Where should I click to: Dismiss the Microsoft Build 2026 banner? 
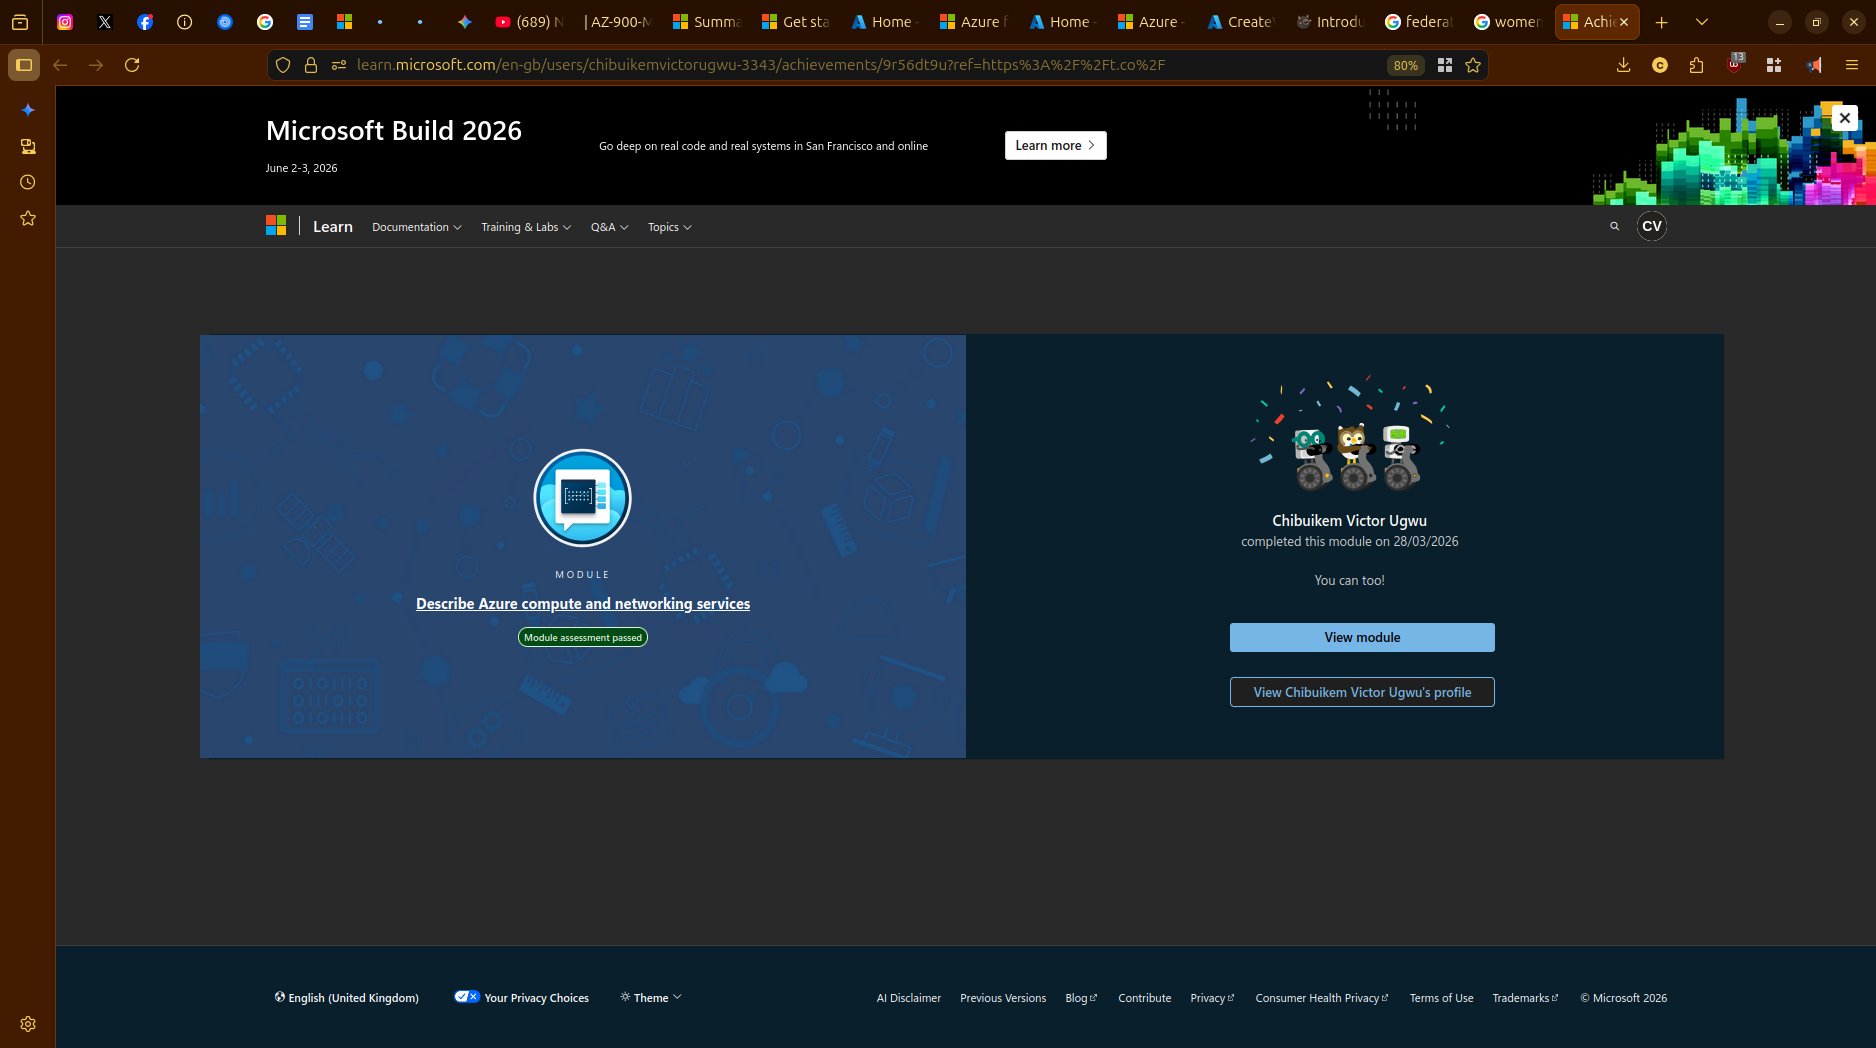[x=1845, y=118]
